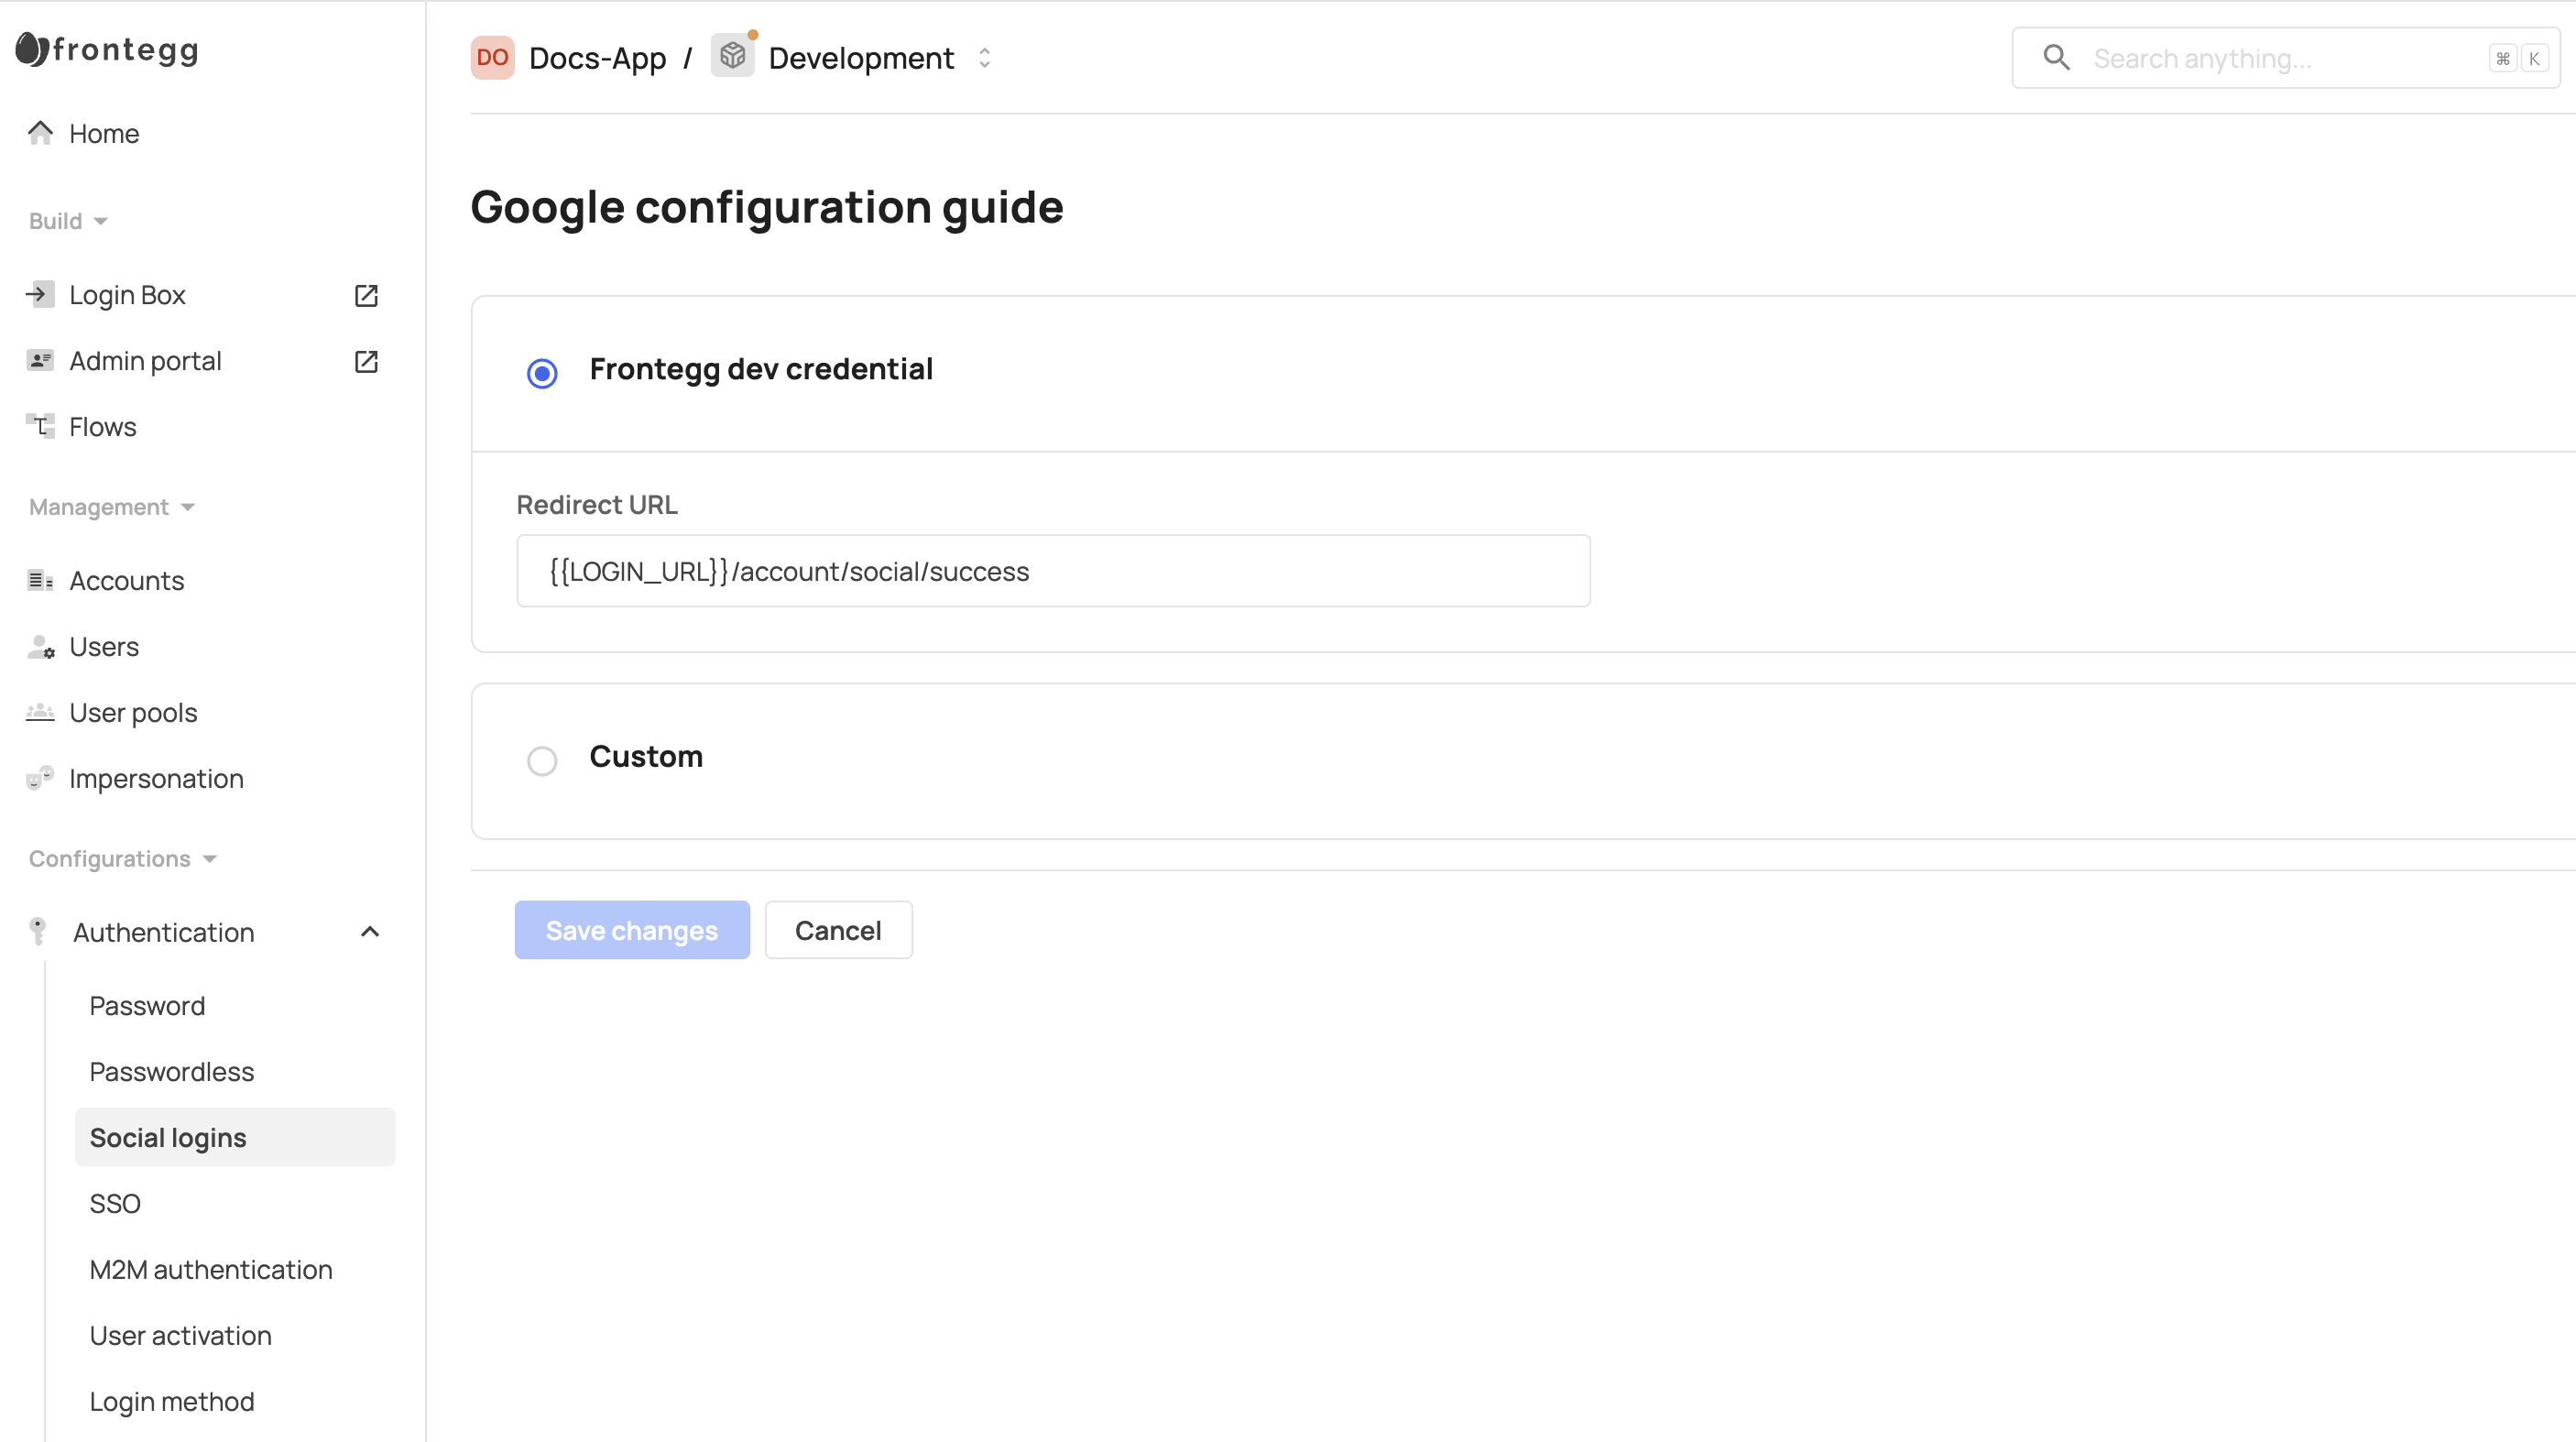Go to Passwordless settings

tap(172, 1071)
